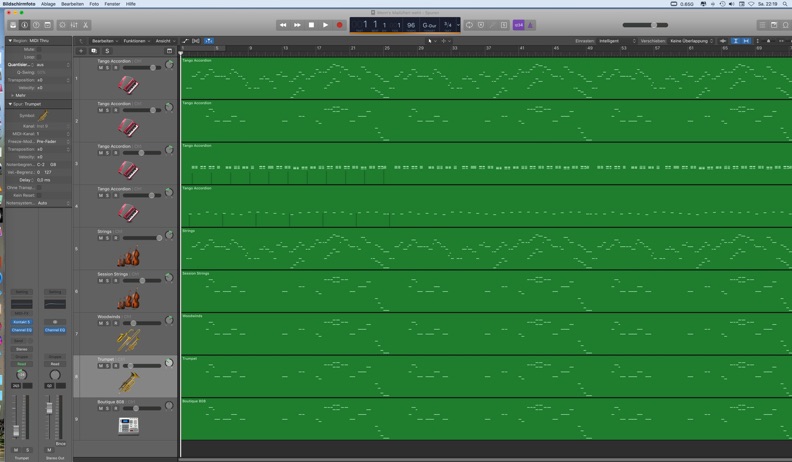Select the accordion icon of track 1
This screenshot has width=792, height=462.
coord(128,85)
